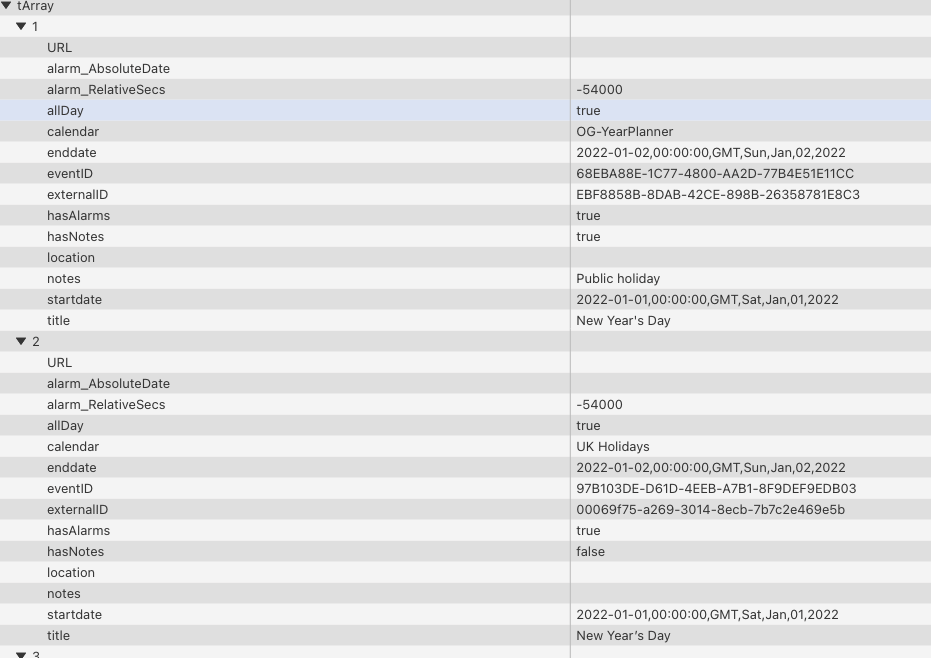Select the externalID value starting with EBF8858B
This screenshot has width=931, height=658.
point(718,195)
